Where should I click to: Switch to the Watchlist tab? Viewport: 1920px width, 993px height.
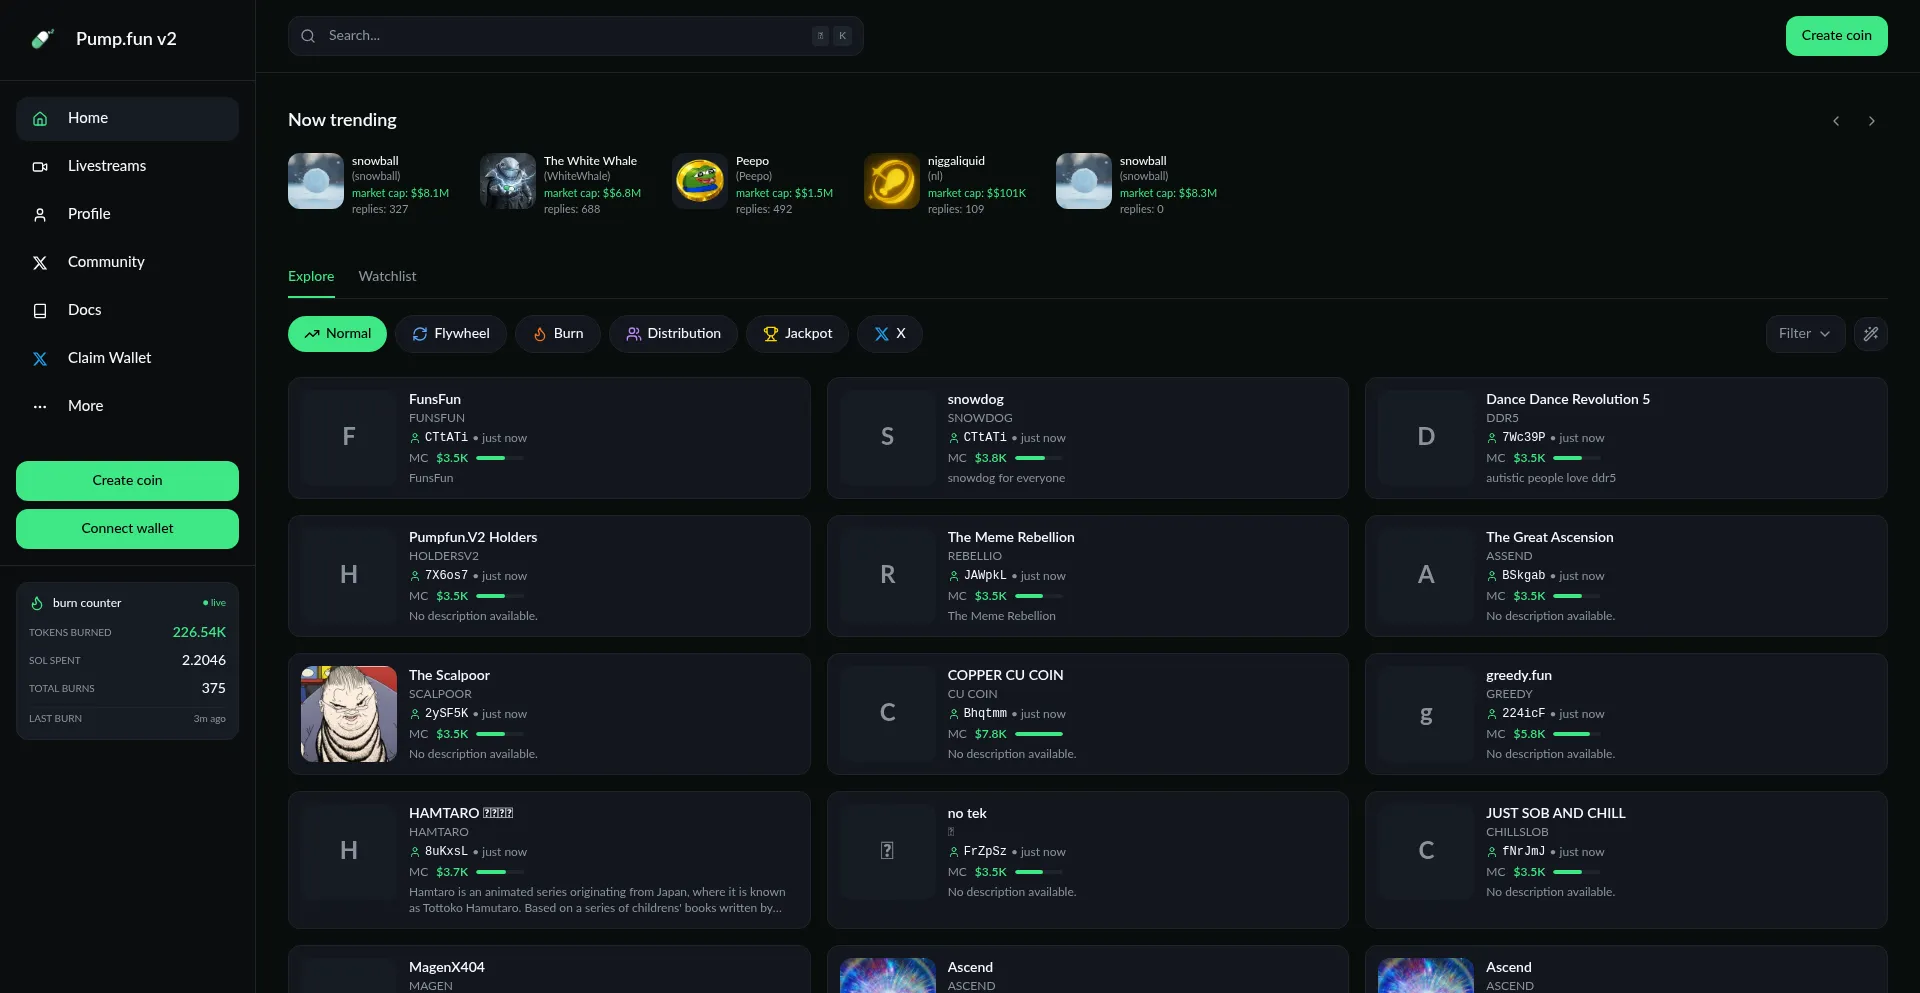(x=387, y=277)
